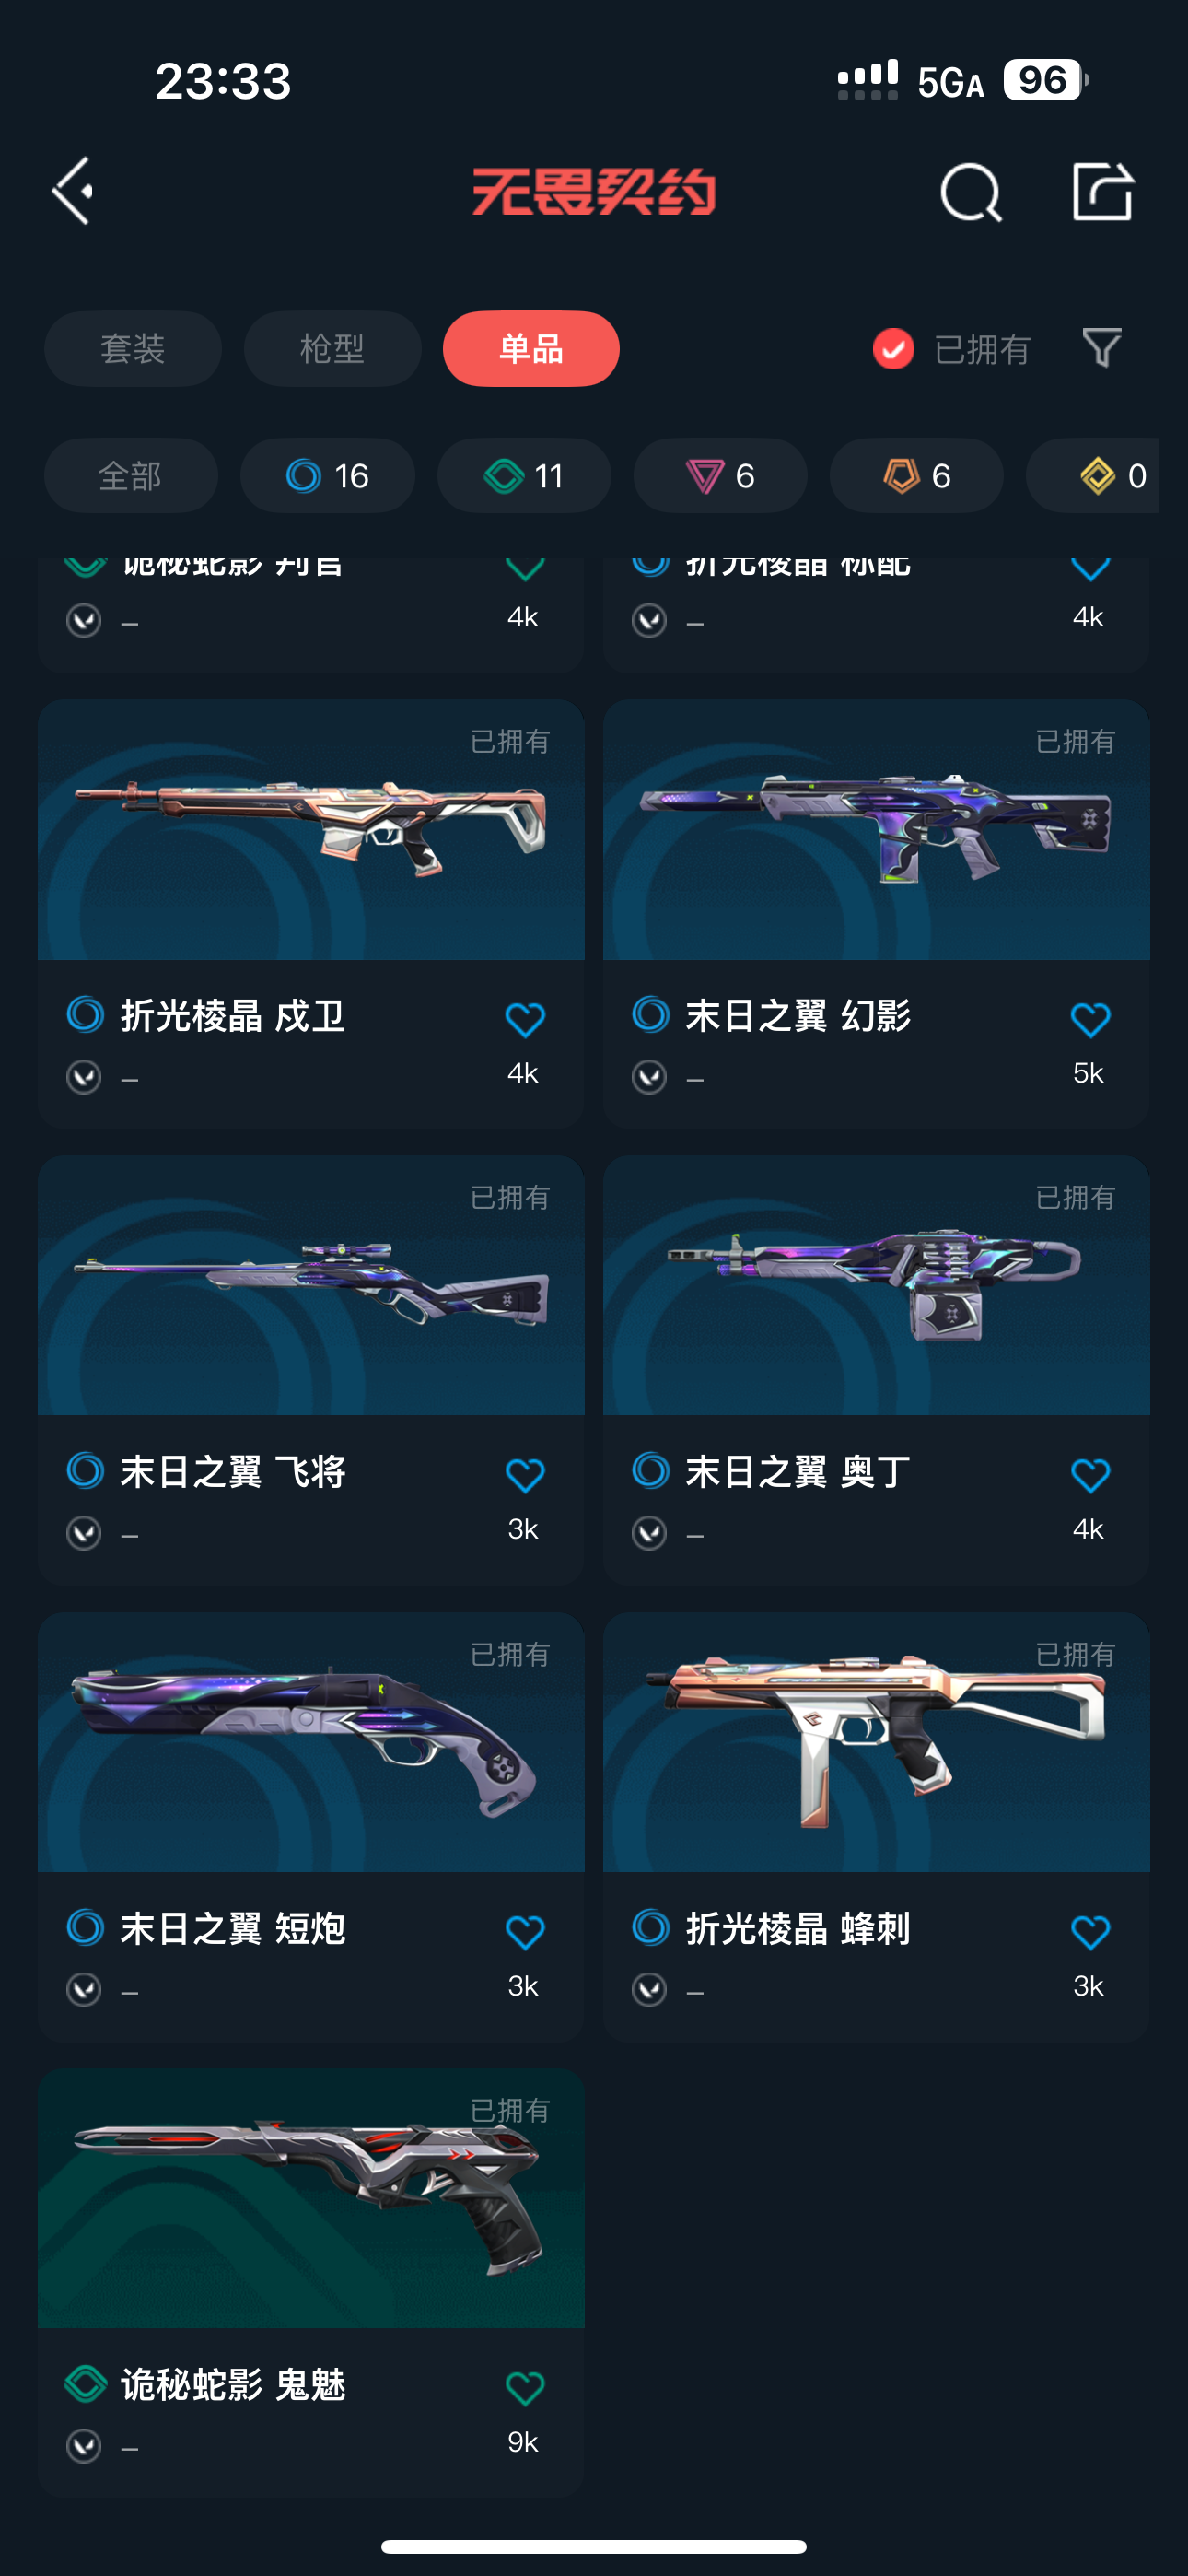Select the 全部 filter button

[x=131, y=475]
